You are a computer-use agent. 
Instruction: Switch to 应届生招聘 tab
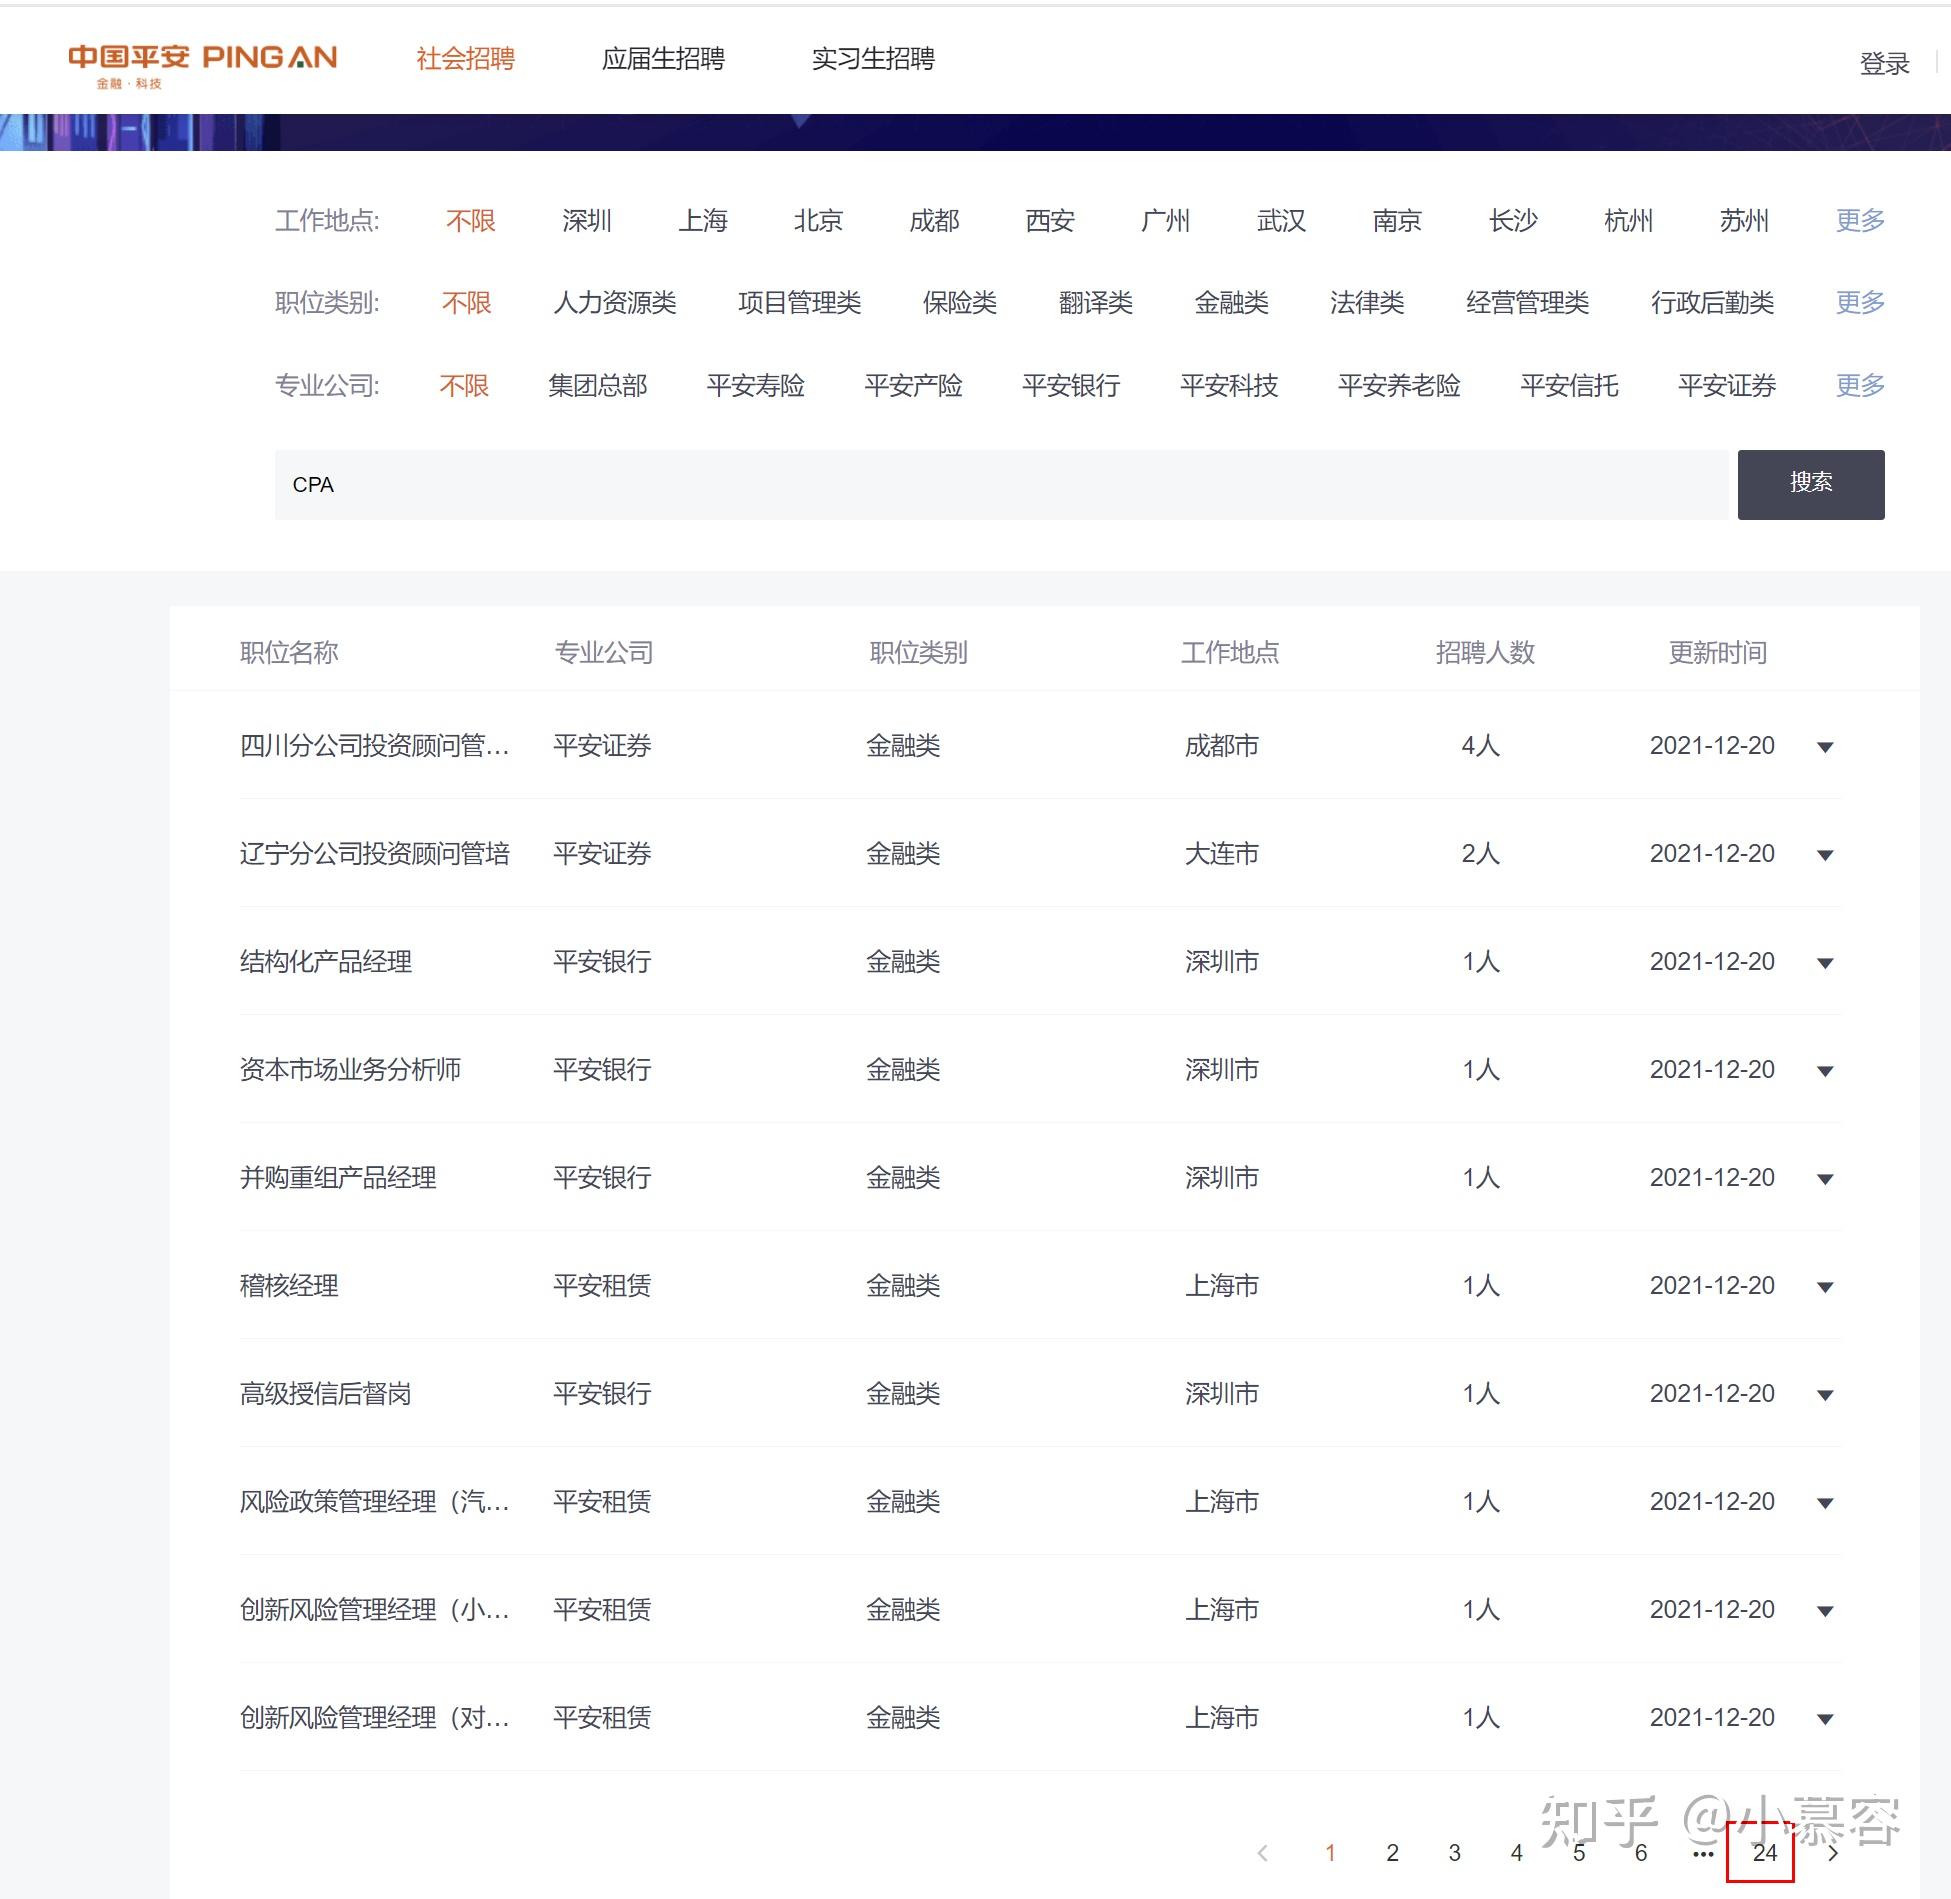pos(663,59)
